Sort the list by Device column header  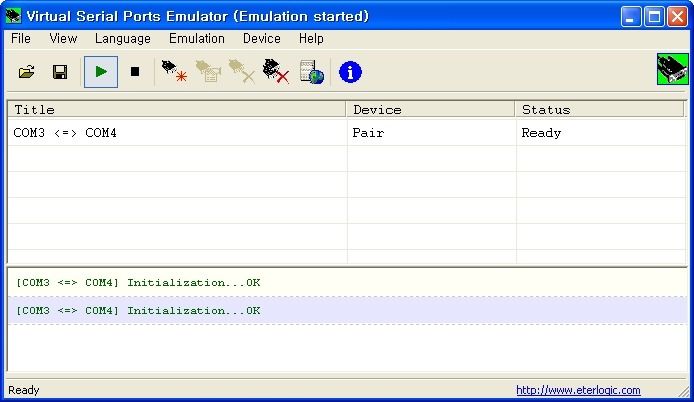tap(430, 109)
